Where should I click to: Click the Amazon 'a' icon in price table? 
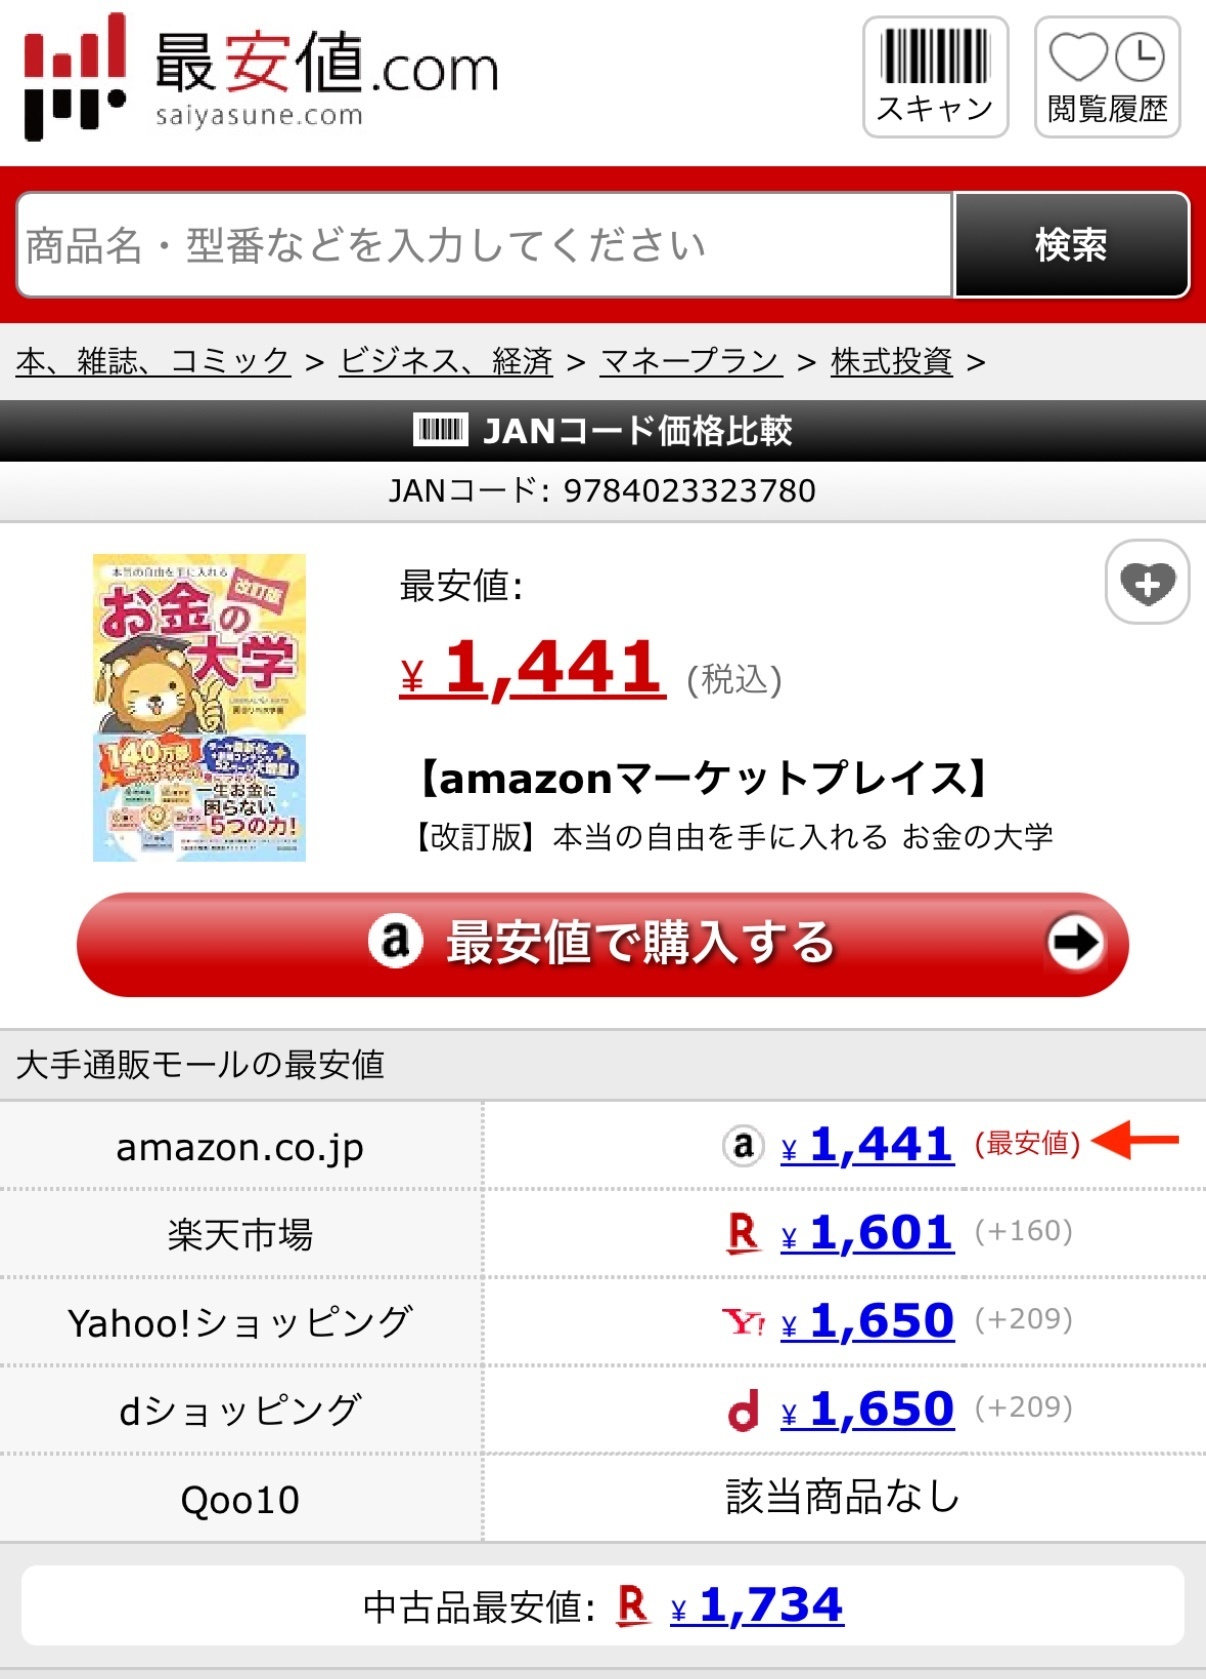coord(743,1145)
